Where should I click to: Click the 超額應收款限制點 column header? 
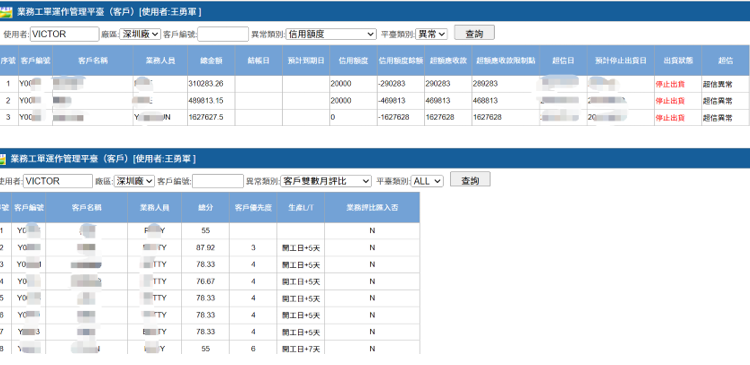506,61
